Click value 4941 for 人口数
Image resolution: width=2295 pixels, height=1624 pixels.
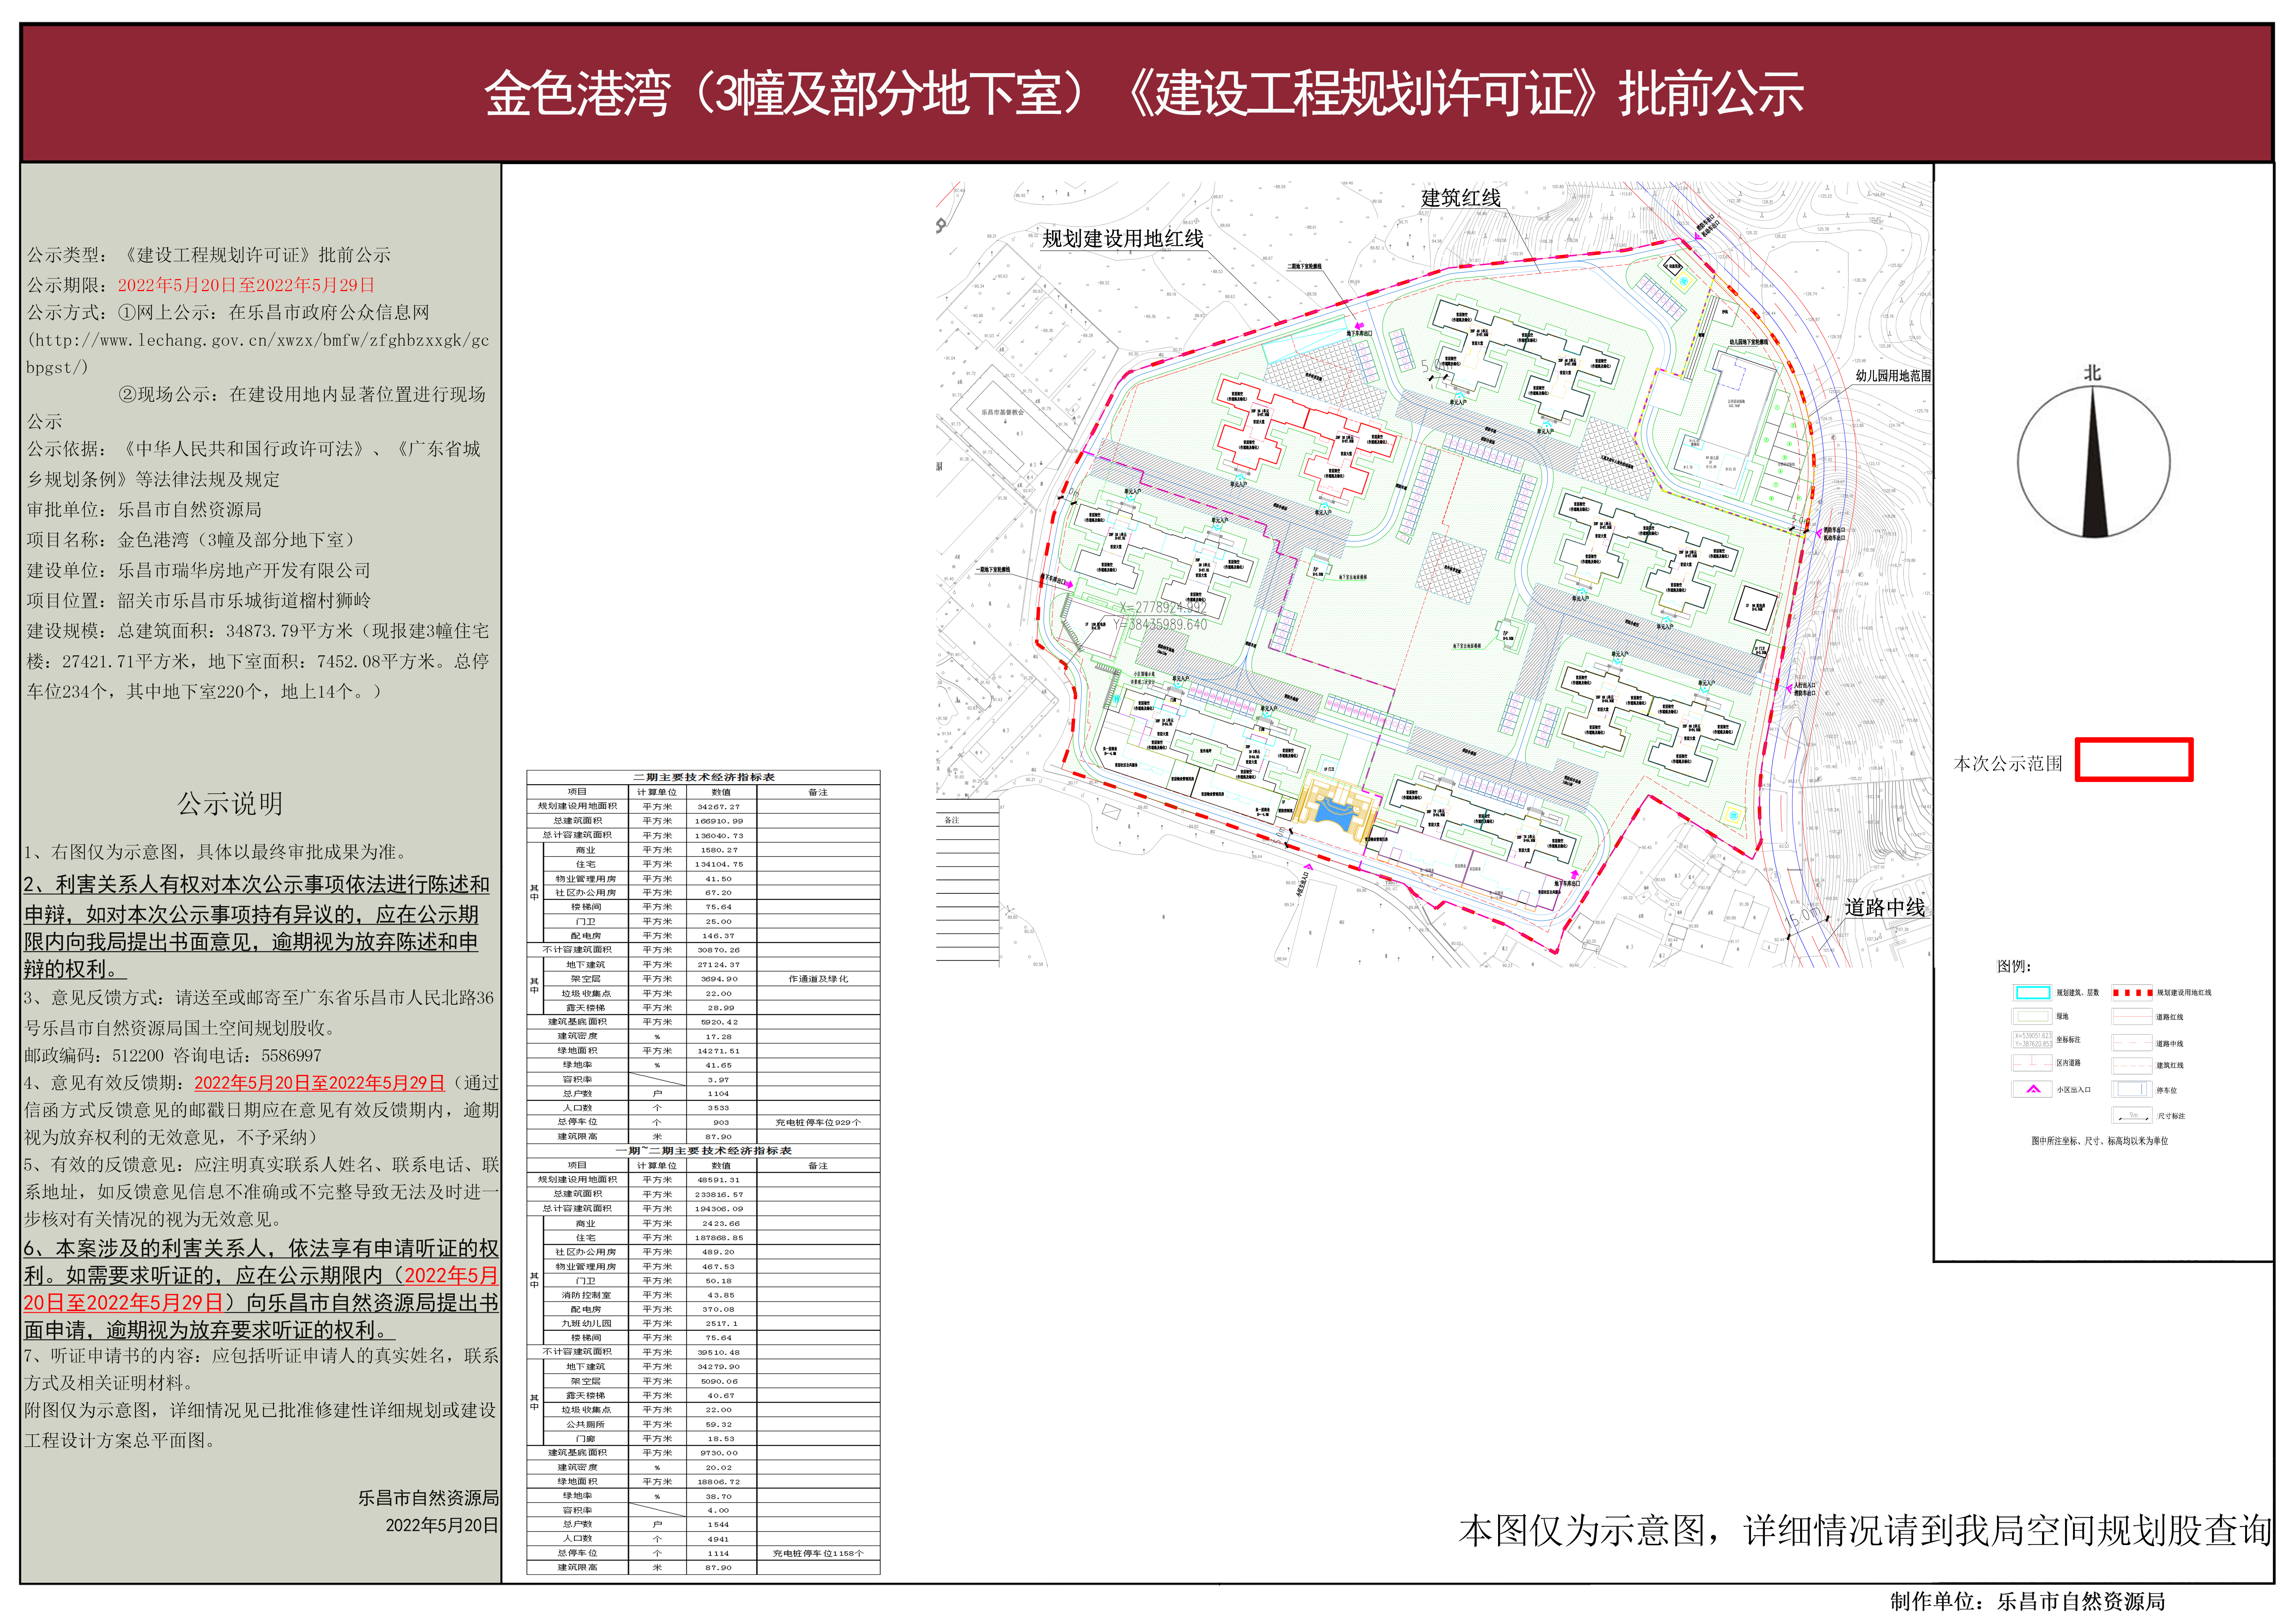[x=719, y=1539]
